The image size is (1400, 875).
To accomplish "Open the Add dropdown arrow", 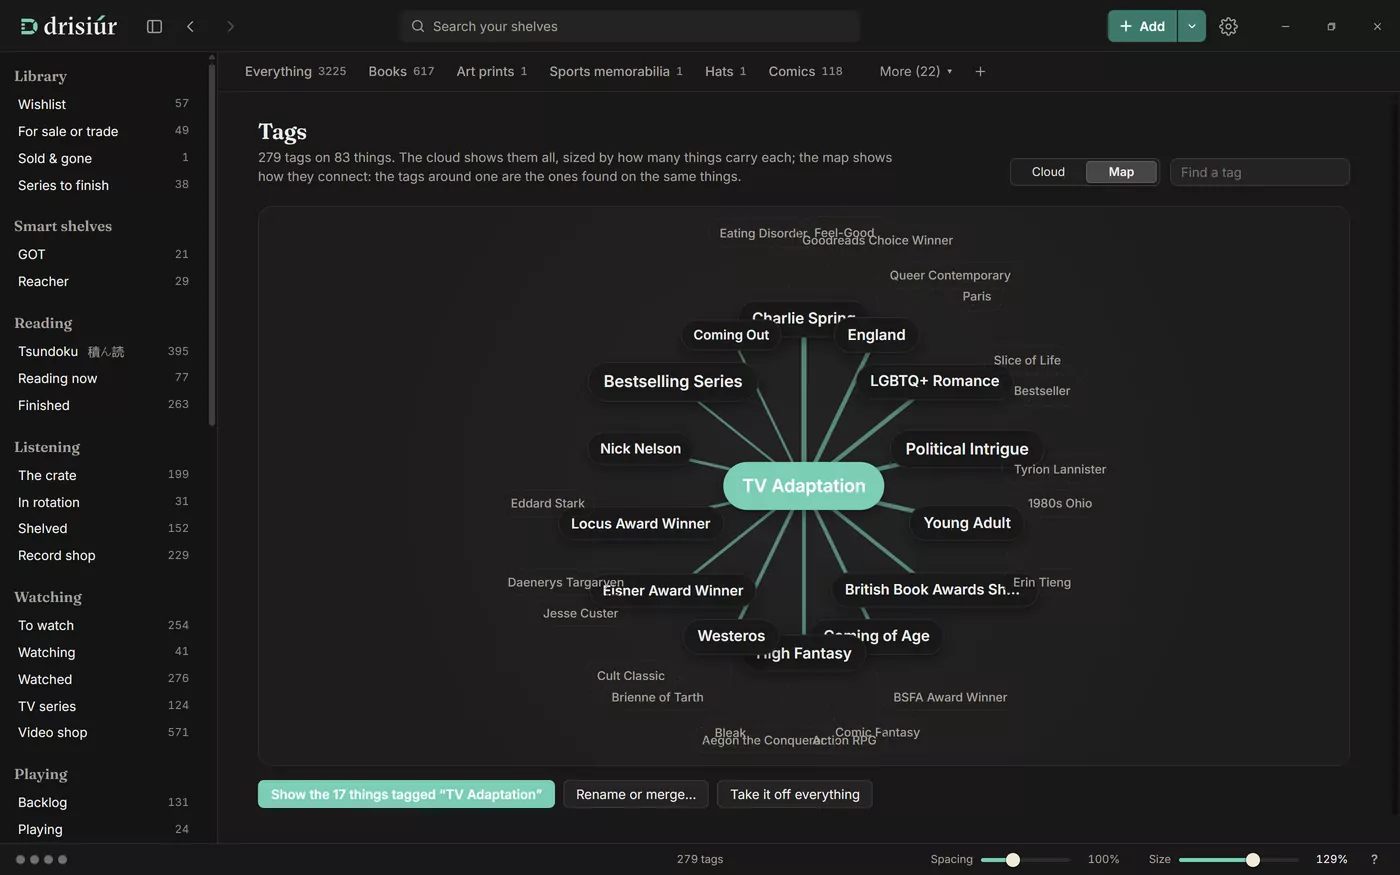I will coord(1192,26).
